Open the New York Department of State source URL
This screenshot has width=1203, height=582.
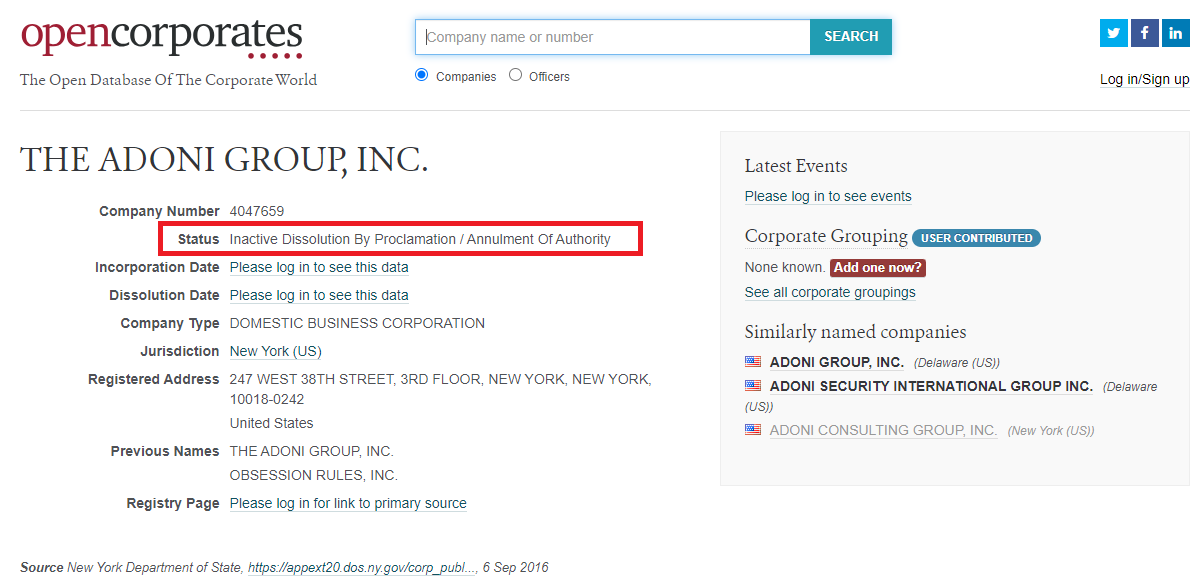[362, 568]
